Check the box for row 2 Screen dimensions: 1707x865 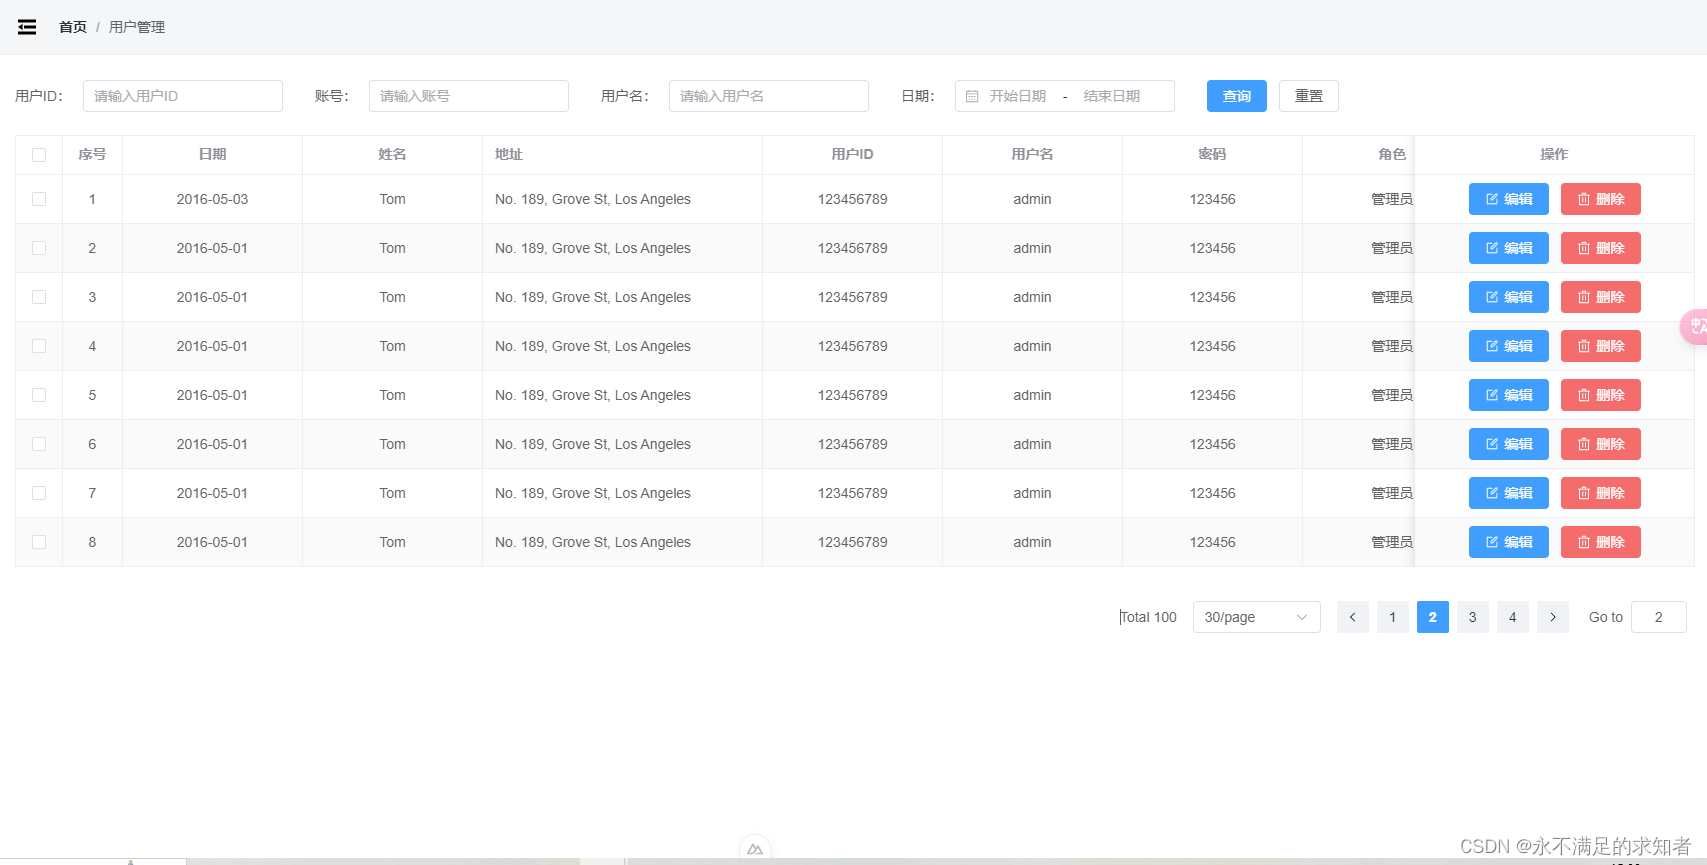pos(39,248)
